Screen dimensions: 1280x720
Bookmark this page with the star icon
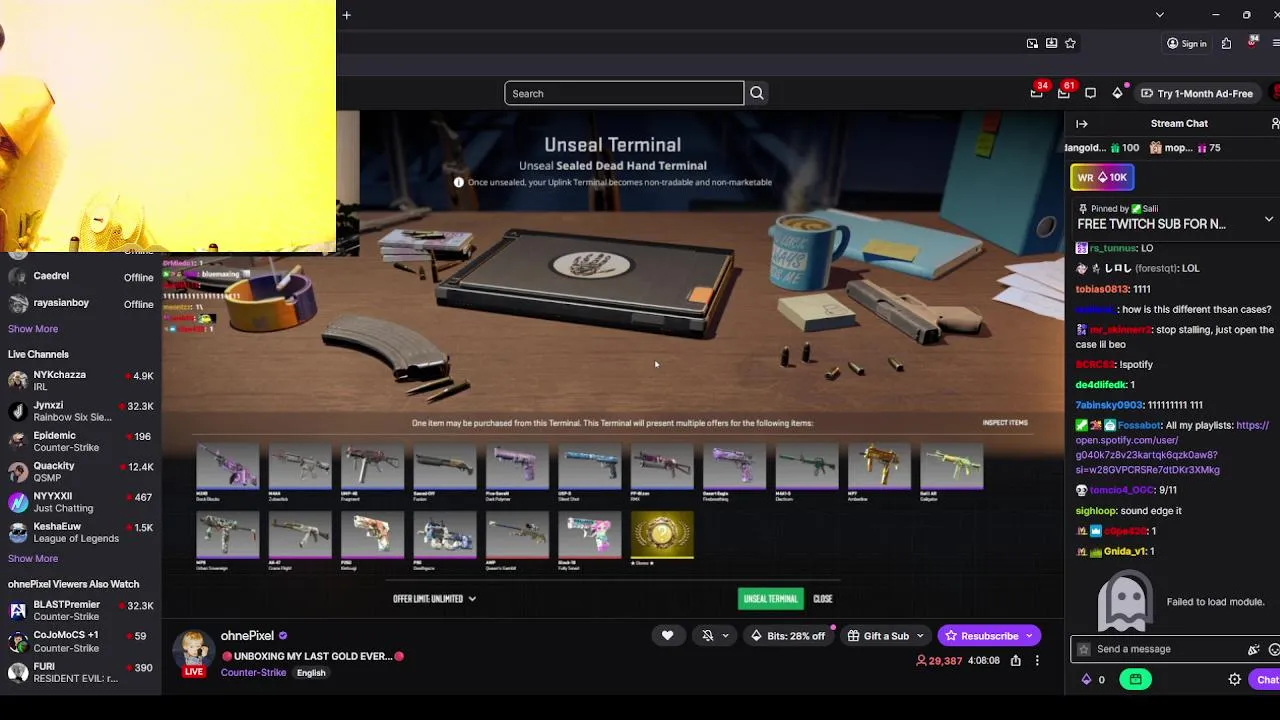pos(1070,43)
